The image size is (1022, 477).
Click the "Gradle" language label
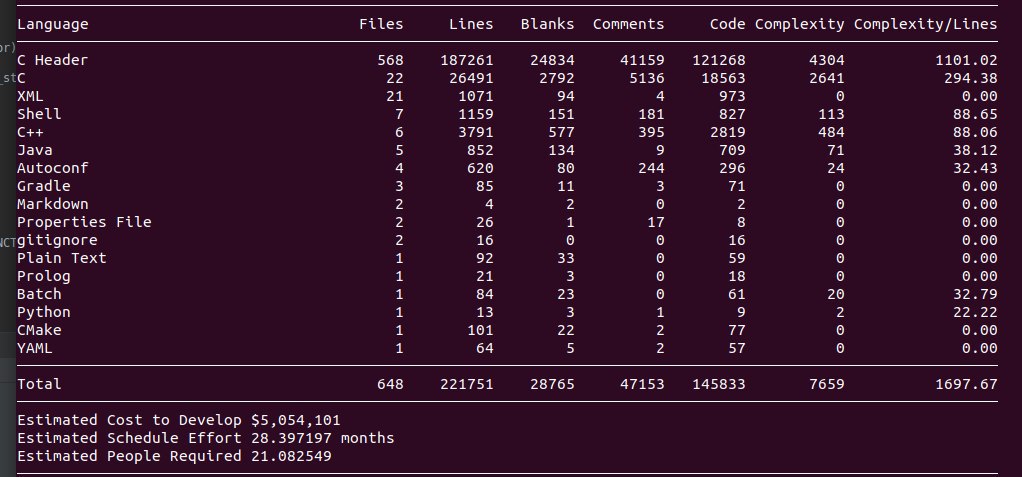43,186
